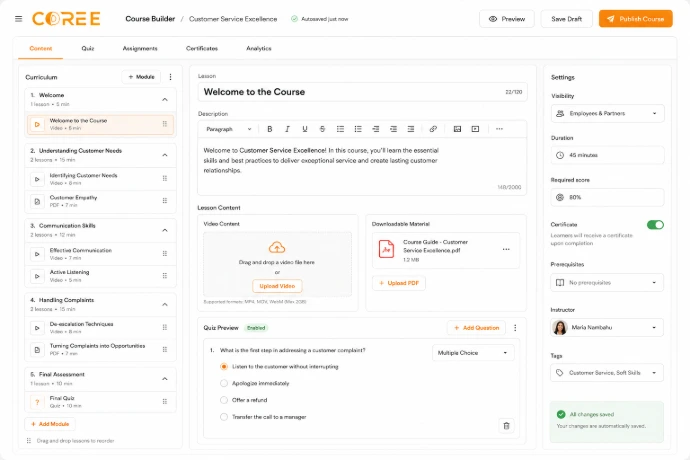Viewport: 690px width, 460px height.
Task: Click the Upload Video button
Action: point(277,286)
